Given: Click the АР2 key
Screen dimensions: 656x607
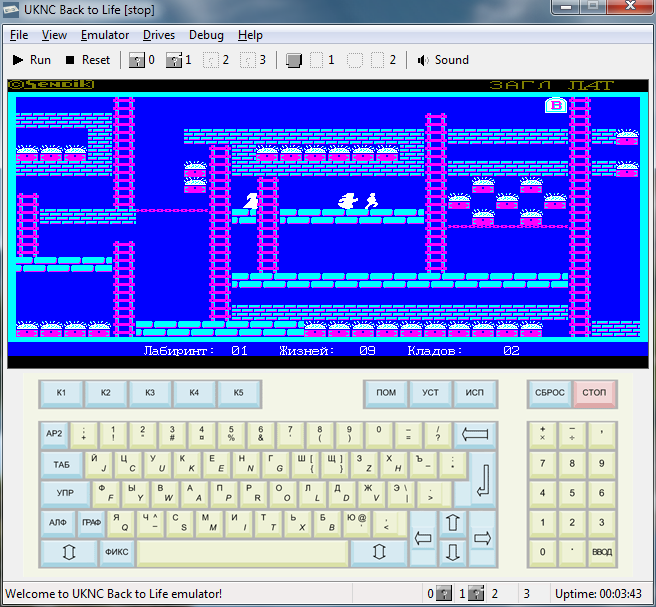Looking at the screenshot, I should [54, 434].
